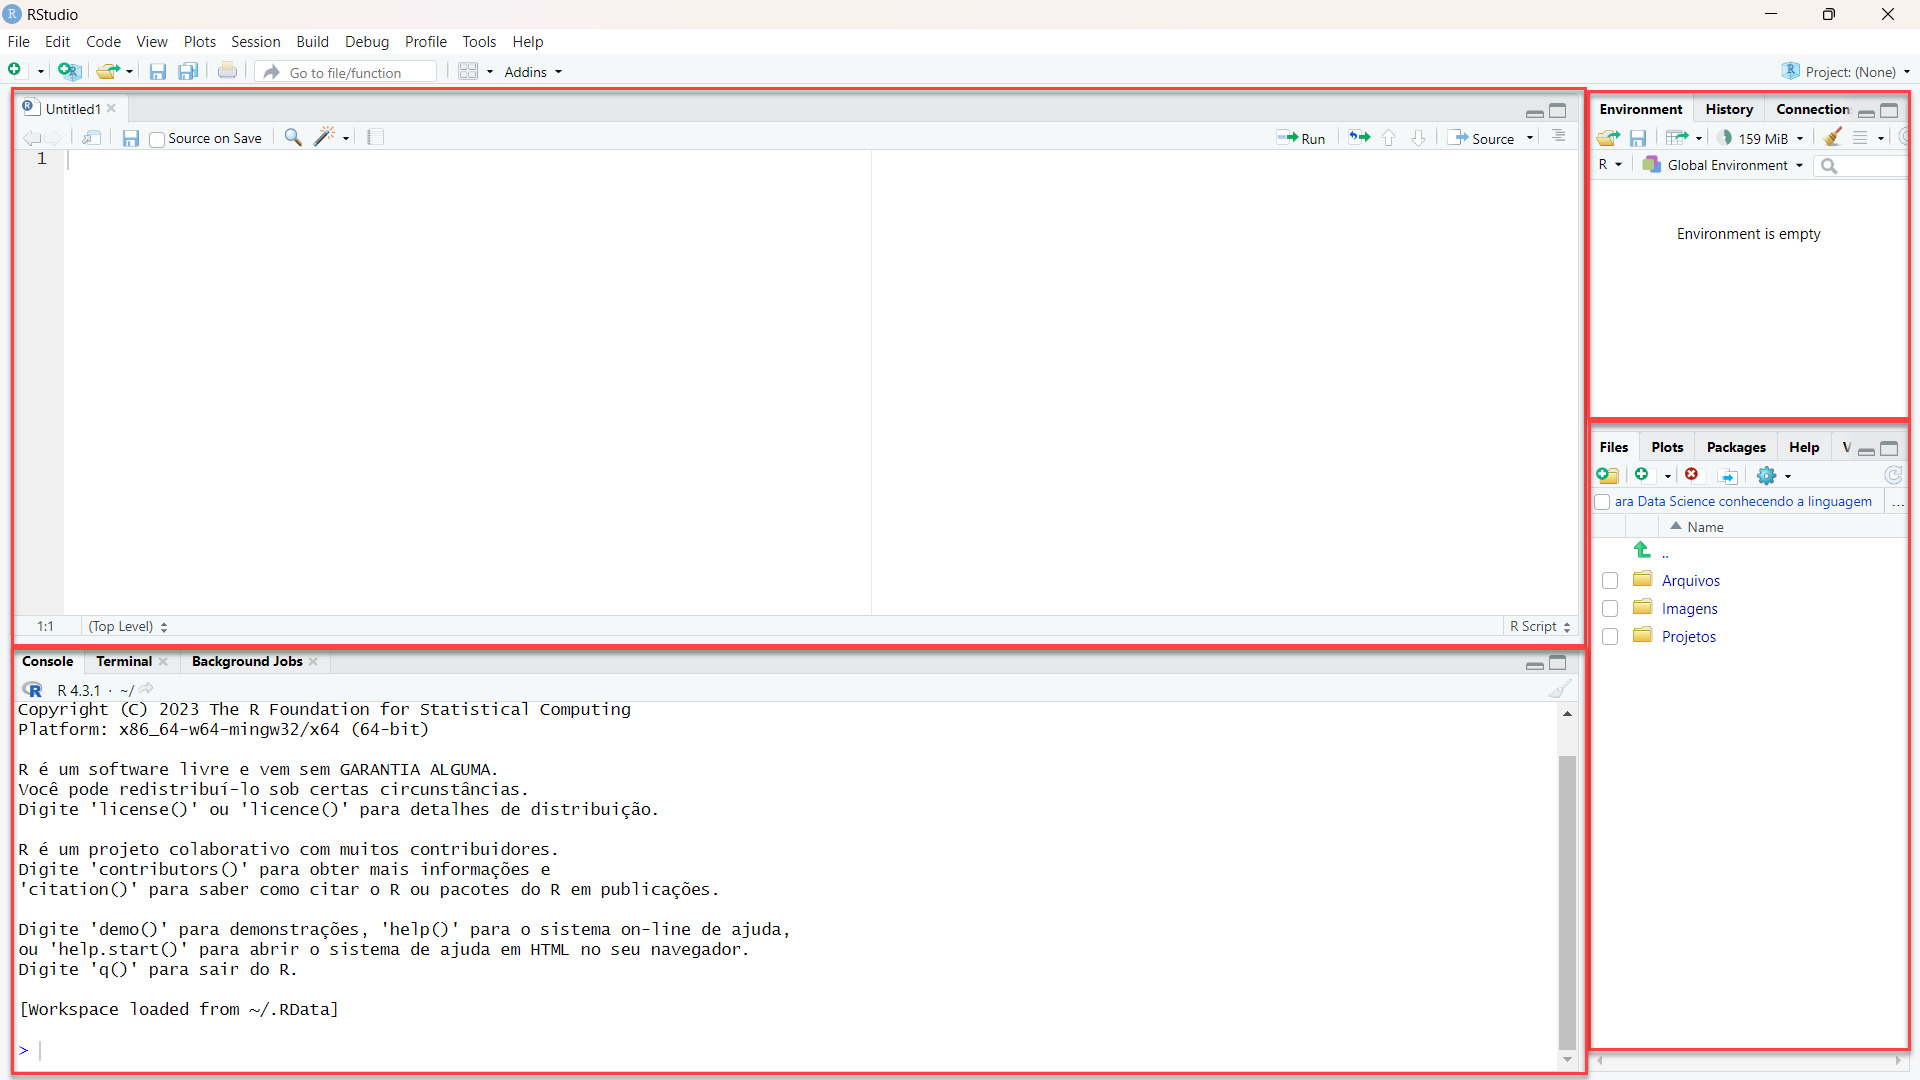This screenshot has width=1920, height=1080.
Task: Open the workspace panes layout icon
Action: [x=468, y=71]
